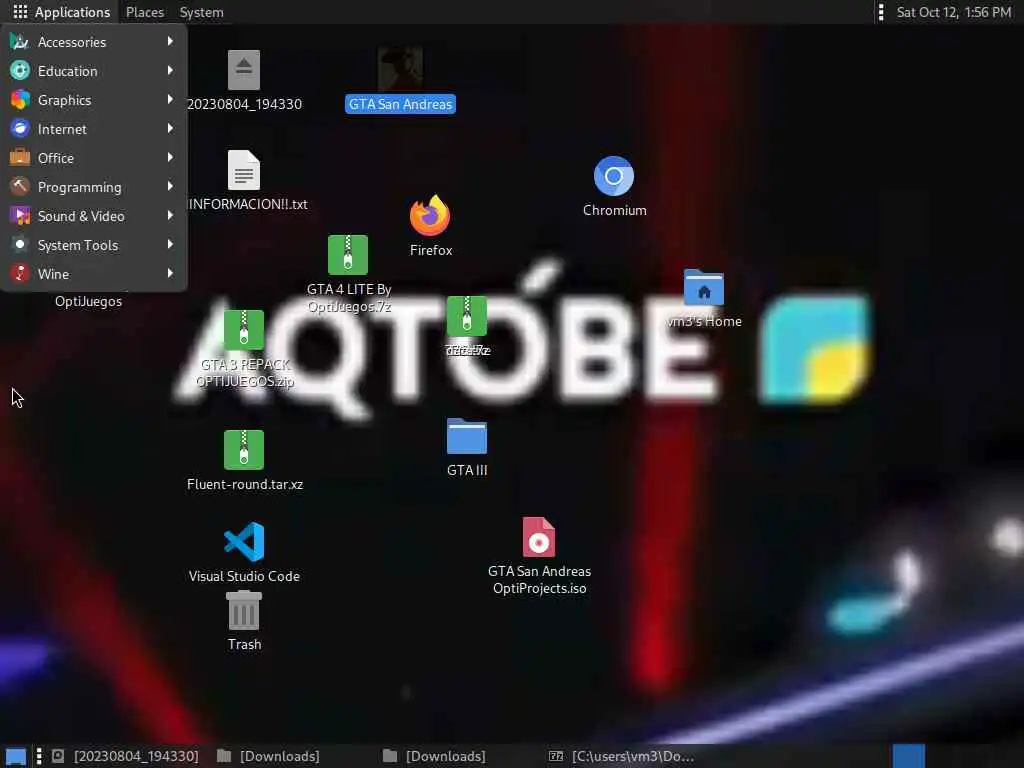The height and width of the screenshot is (768, 1024).
Task: Switch to first Downloads taskbar window
Action: point(268,756)
